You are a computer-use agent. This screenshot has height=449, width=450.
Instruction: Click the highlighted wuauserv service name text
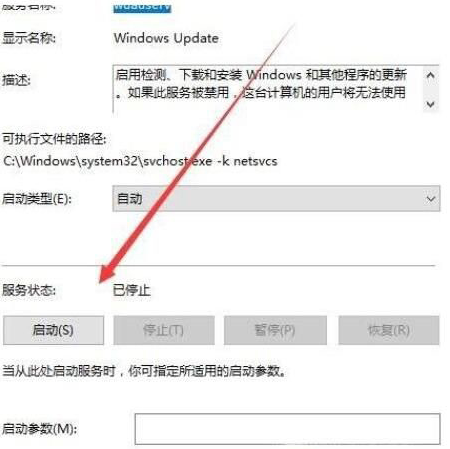point(142,7)
